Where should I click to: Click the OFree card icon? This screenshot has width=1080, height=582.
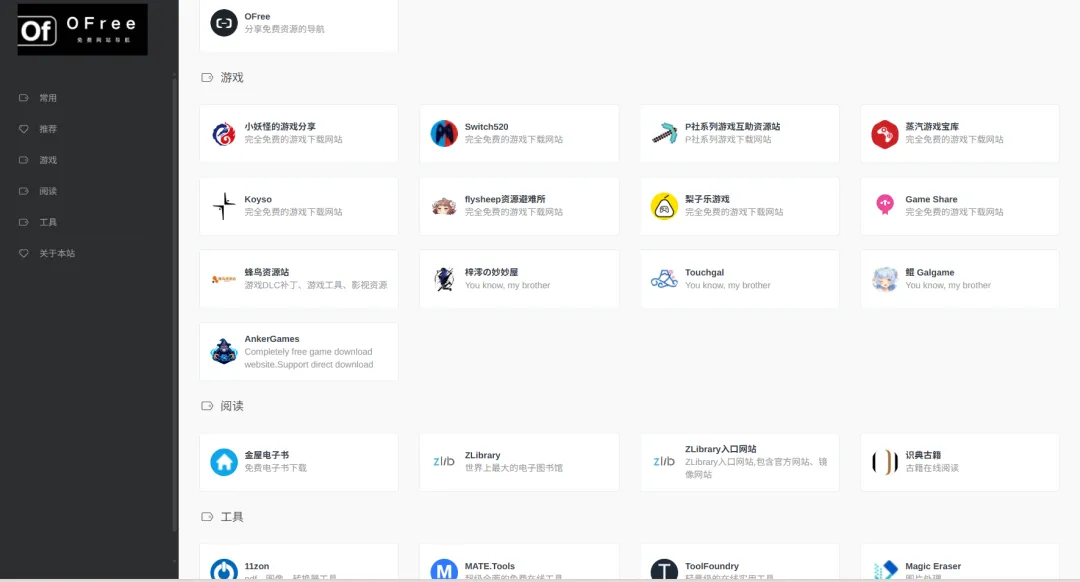tap(224, 23)
